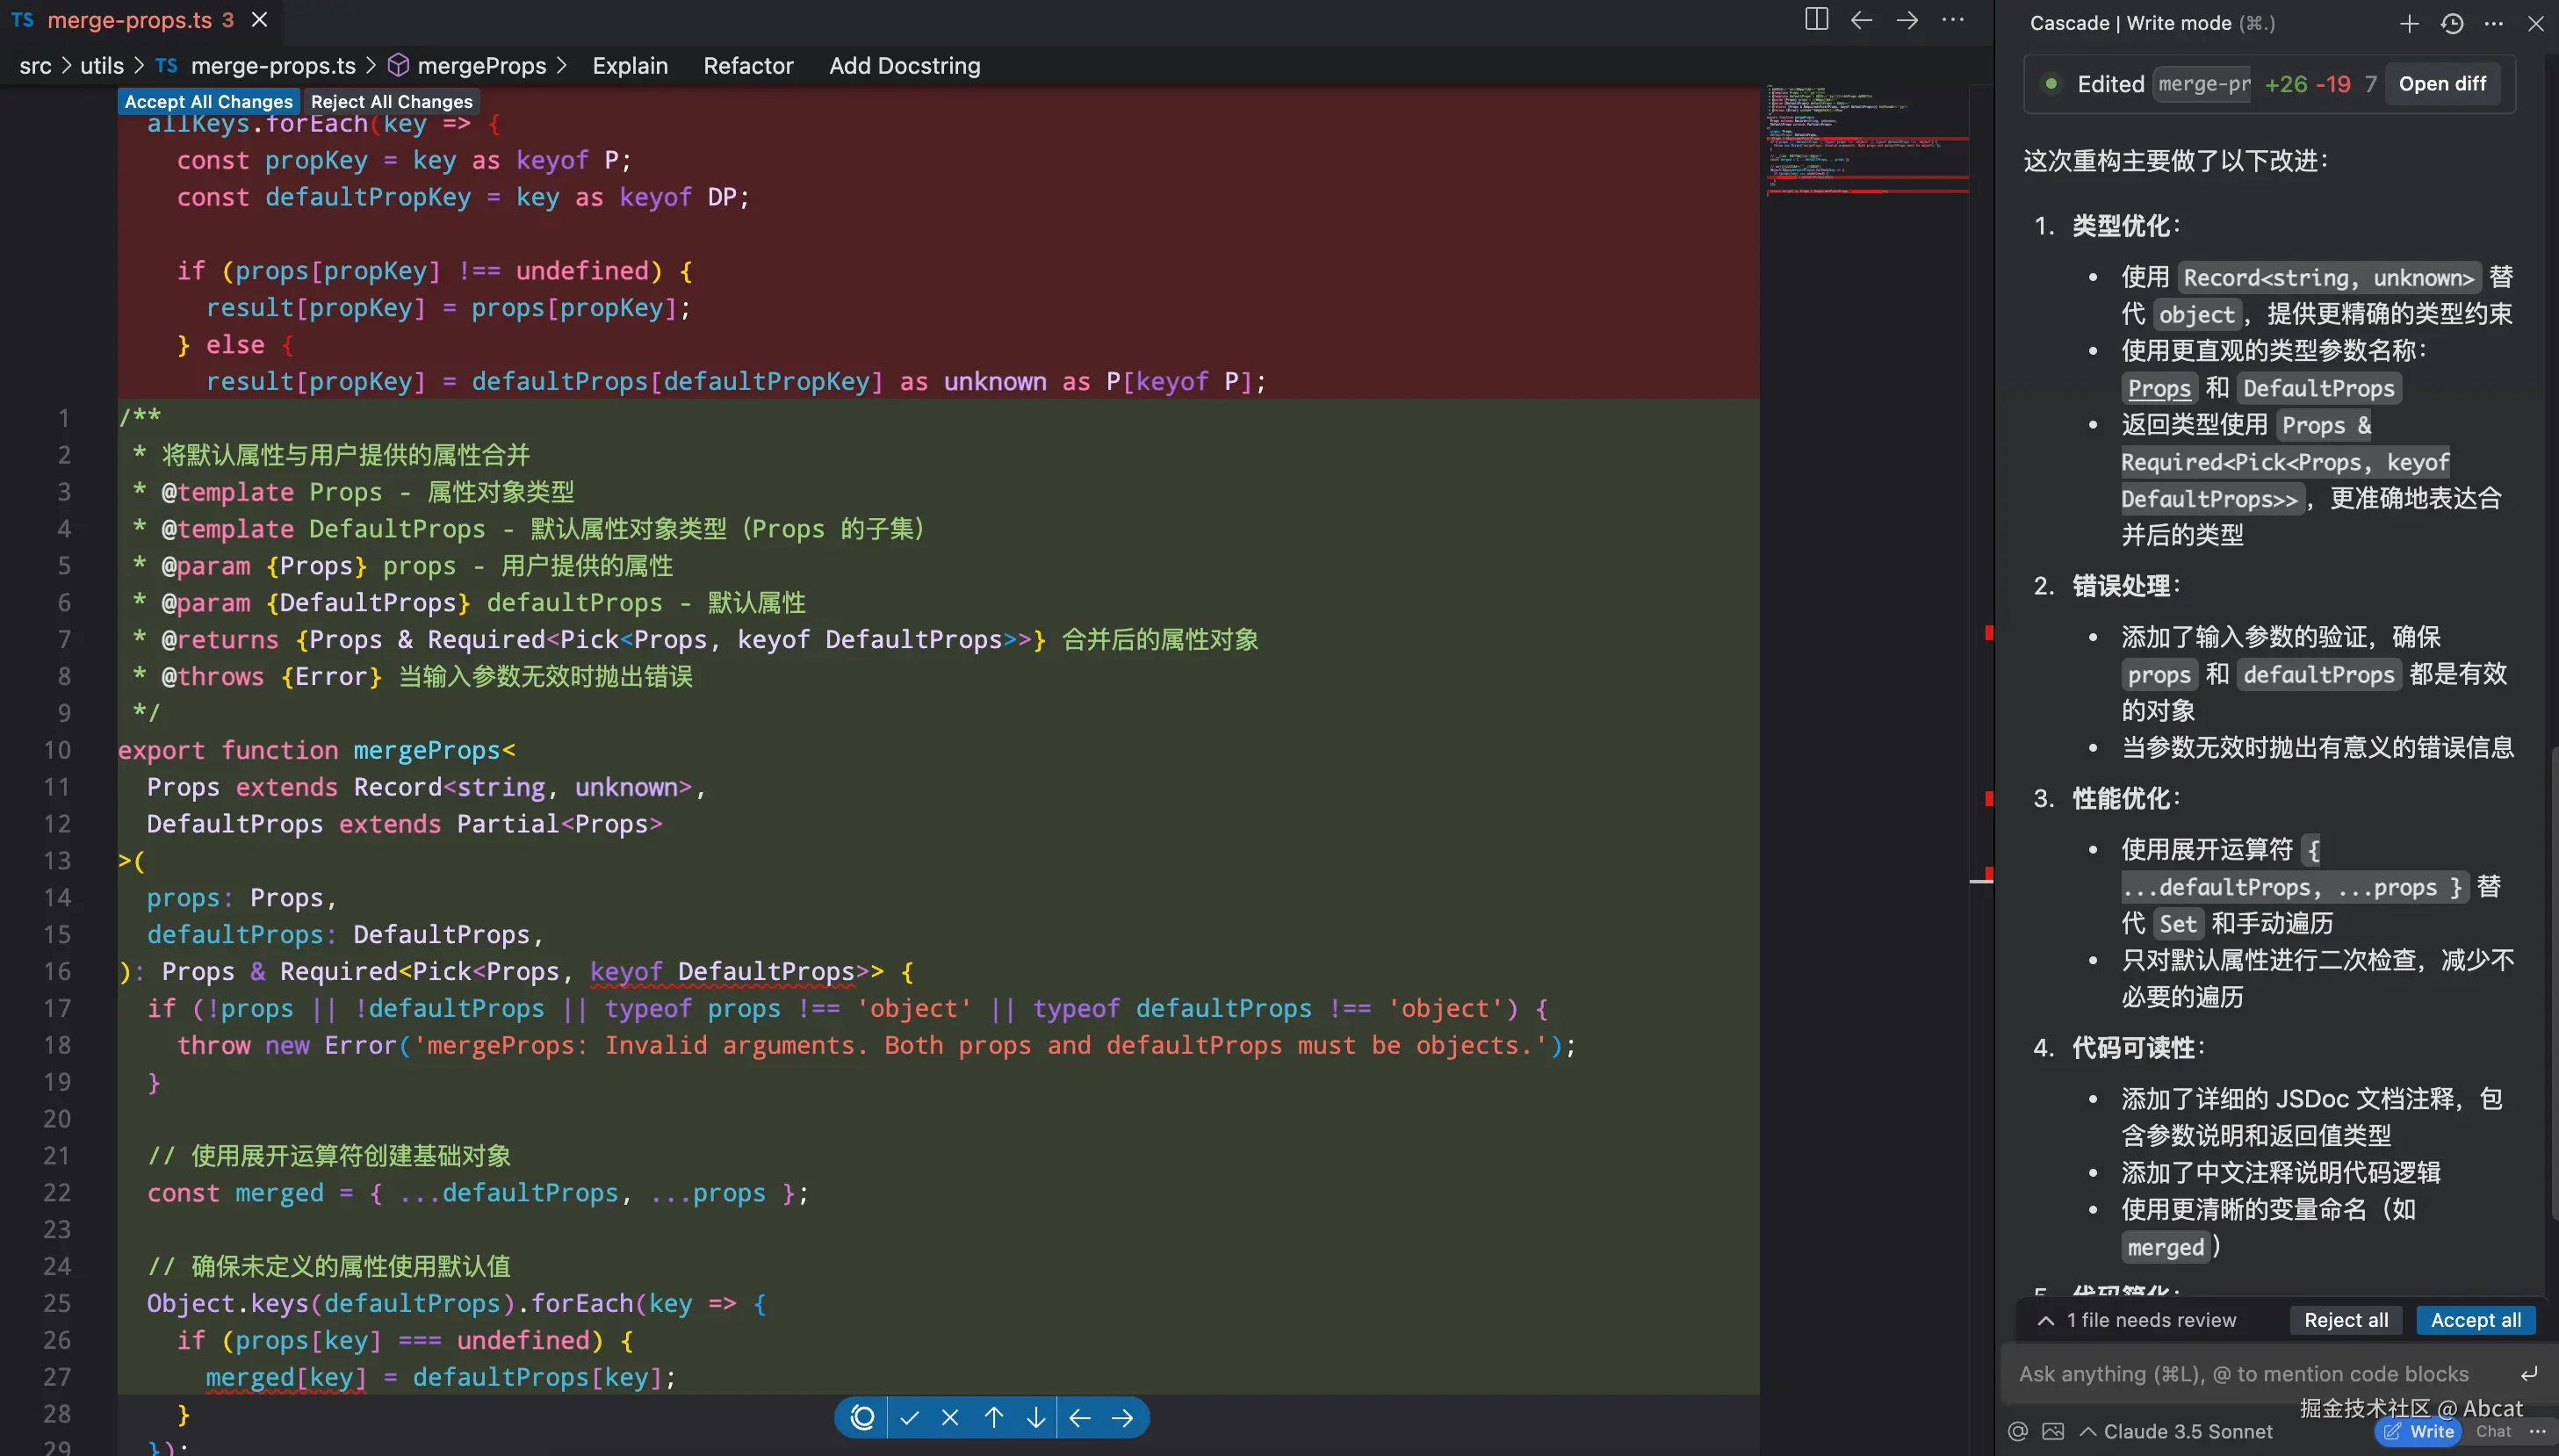Click the checkmark in the floating diff toolbar
Screen dimensions: 2559x1456
coord(909,1417)
